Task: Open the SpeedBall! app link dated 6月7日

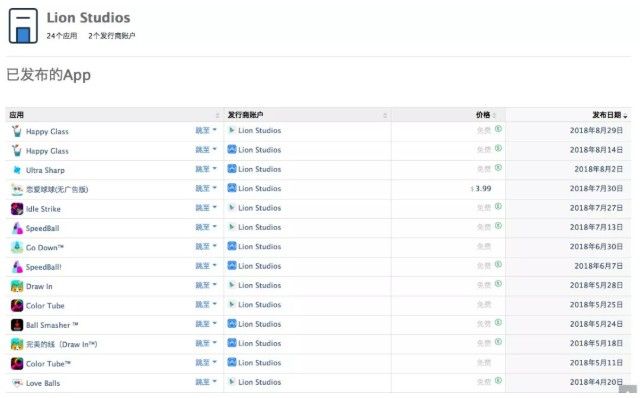Action: (43, 267)
